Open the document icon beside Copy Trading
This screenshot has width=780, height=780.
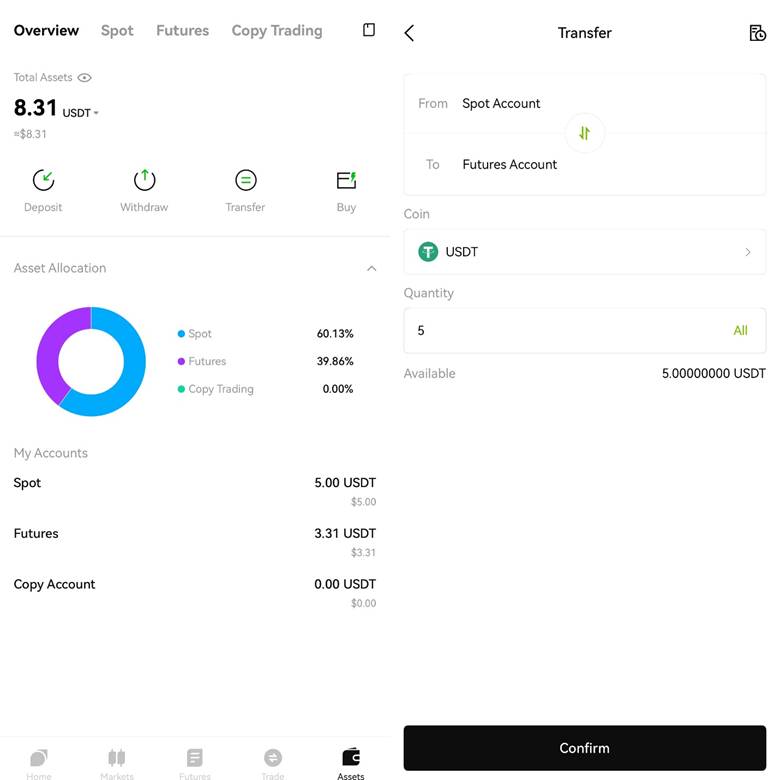369,30
